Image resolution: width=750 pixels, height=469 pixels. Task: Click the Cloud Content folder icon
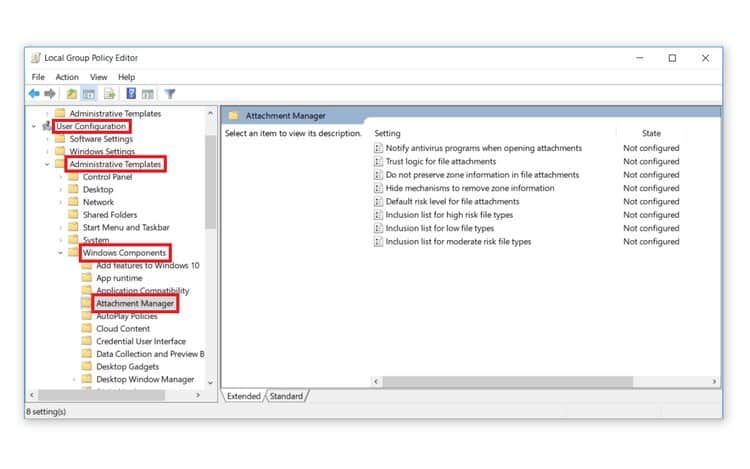[x=87, y=328]
